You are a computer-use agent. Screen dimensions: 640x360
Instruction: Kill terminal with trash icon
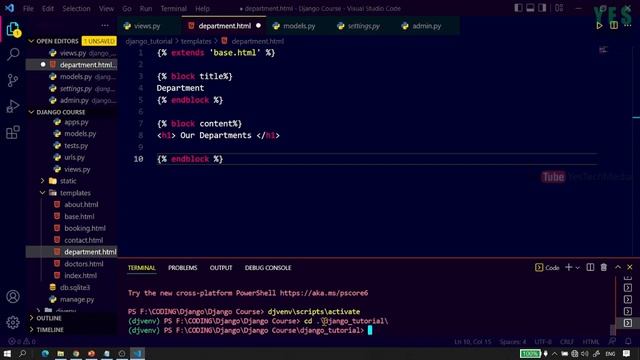point(604,267)
